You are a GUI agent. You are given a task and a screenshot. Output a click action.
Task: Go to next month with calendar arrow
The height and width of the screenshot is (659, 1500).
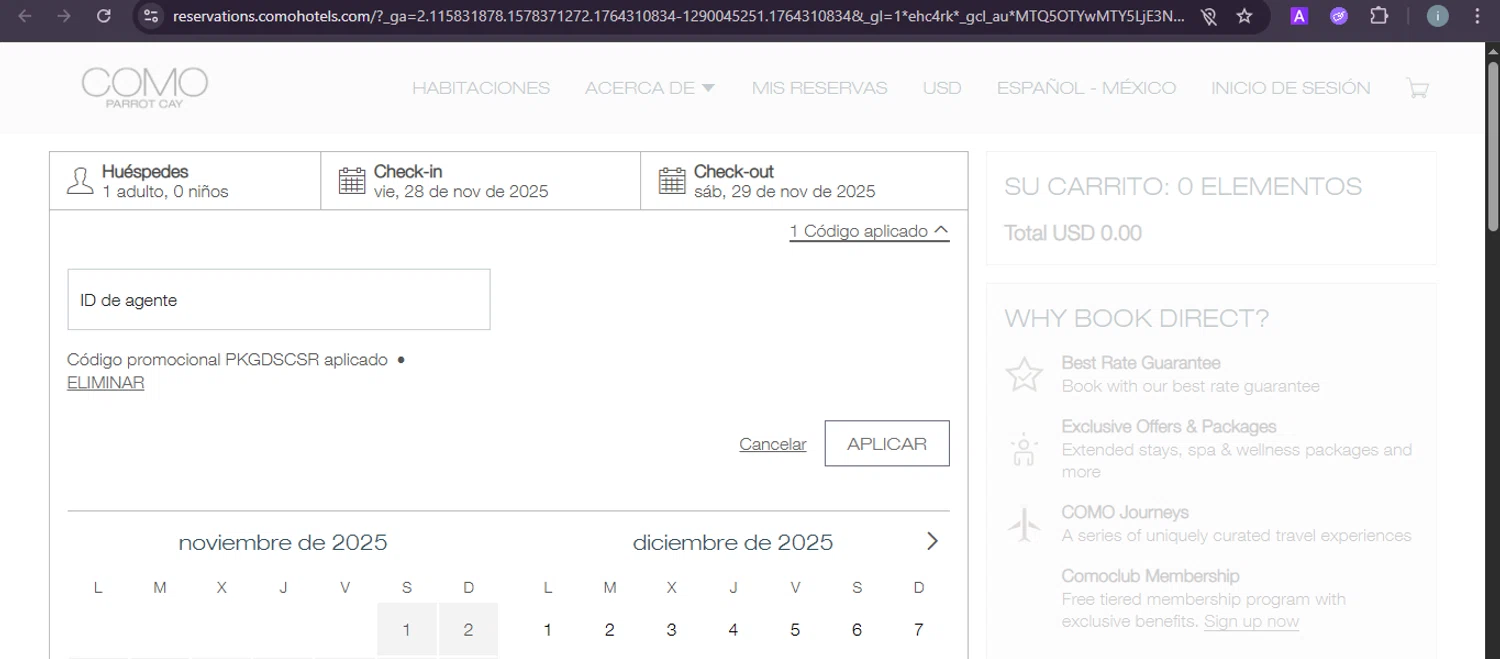(x=932, y=541)
